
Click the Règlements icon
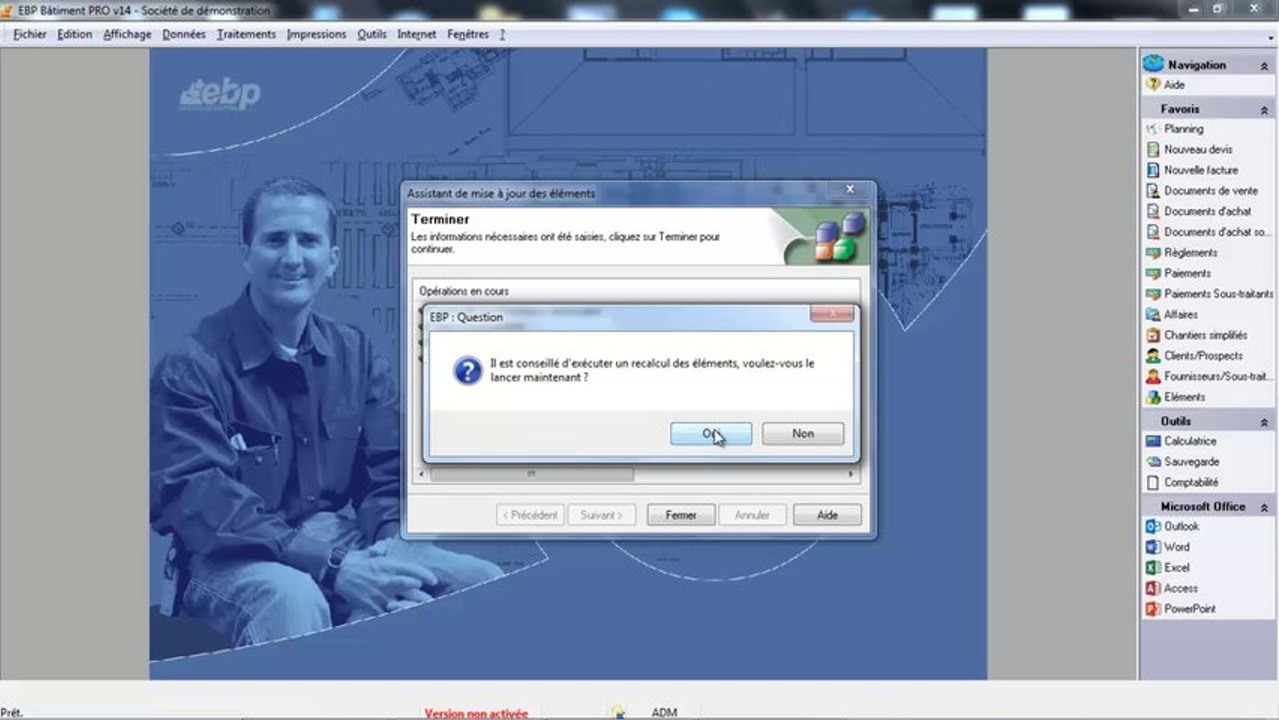tap(1153, 253)
